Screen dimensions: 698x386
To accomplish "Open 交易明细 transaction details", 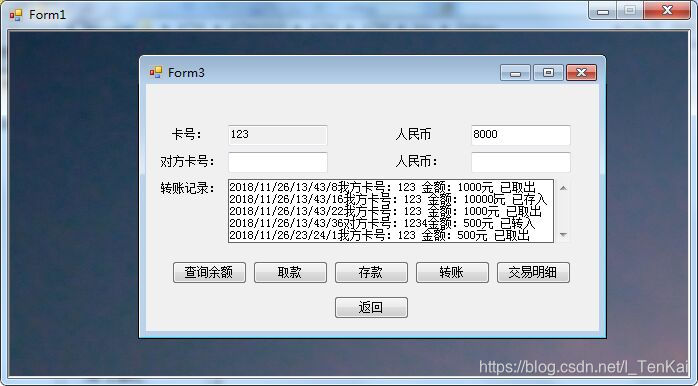I will click(x=533, y=272).
